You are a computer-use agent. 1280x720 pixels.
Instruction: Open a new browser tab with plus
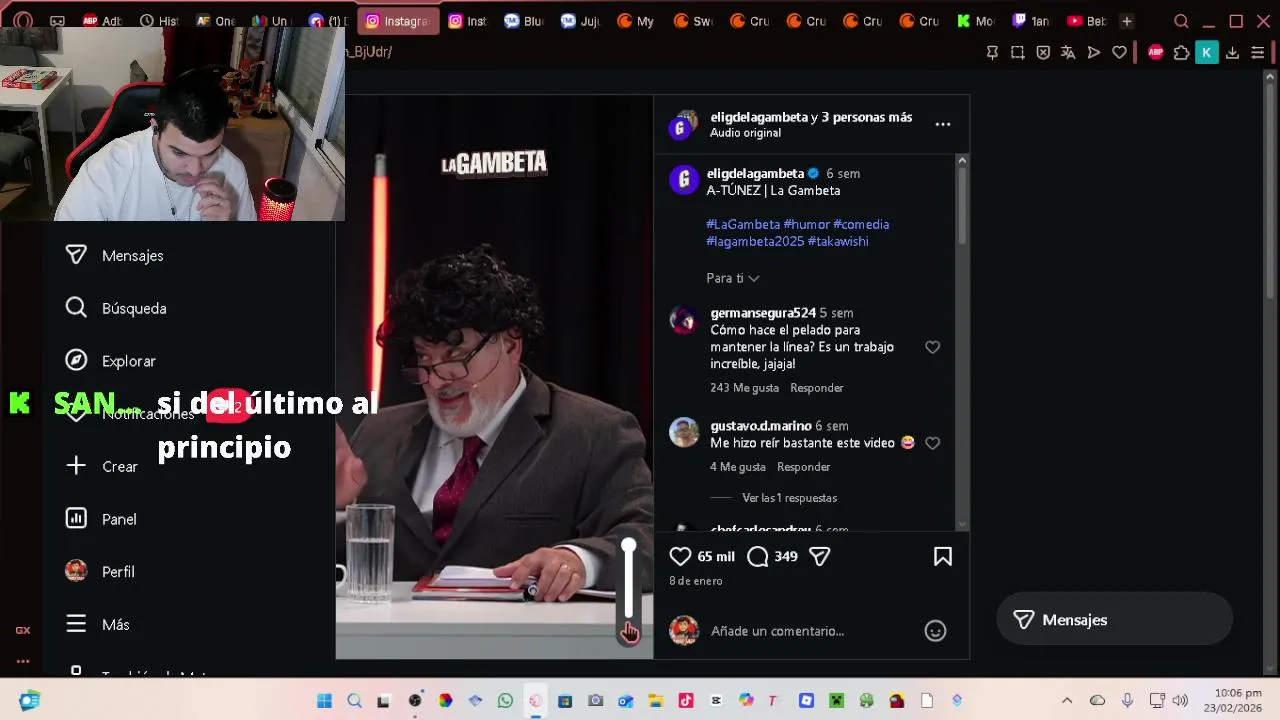[1127, 21]
